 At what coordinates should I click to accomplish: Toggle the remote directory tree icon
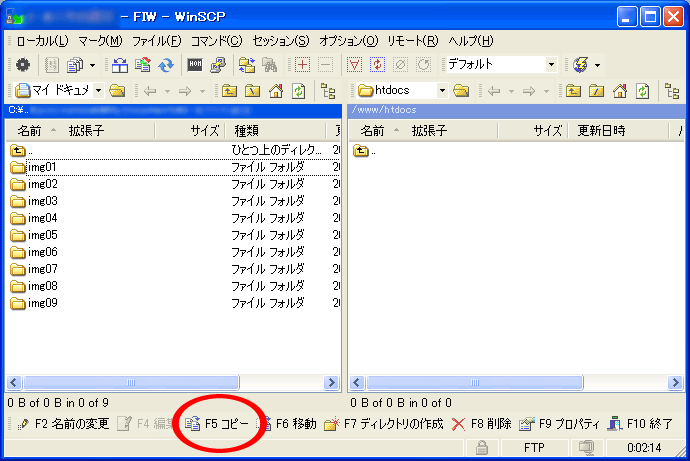(x=672, y=91)
